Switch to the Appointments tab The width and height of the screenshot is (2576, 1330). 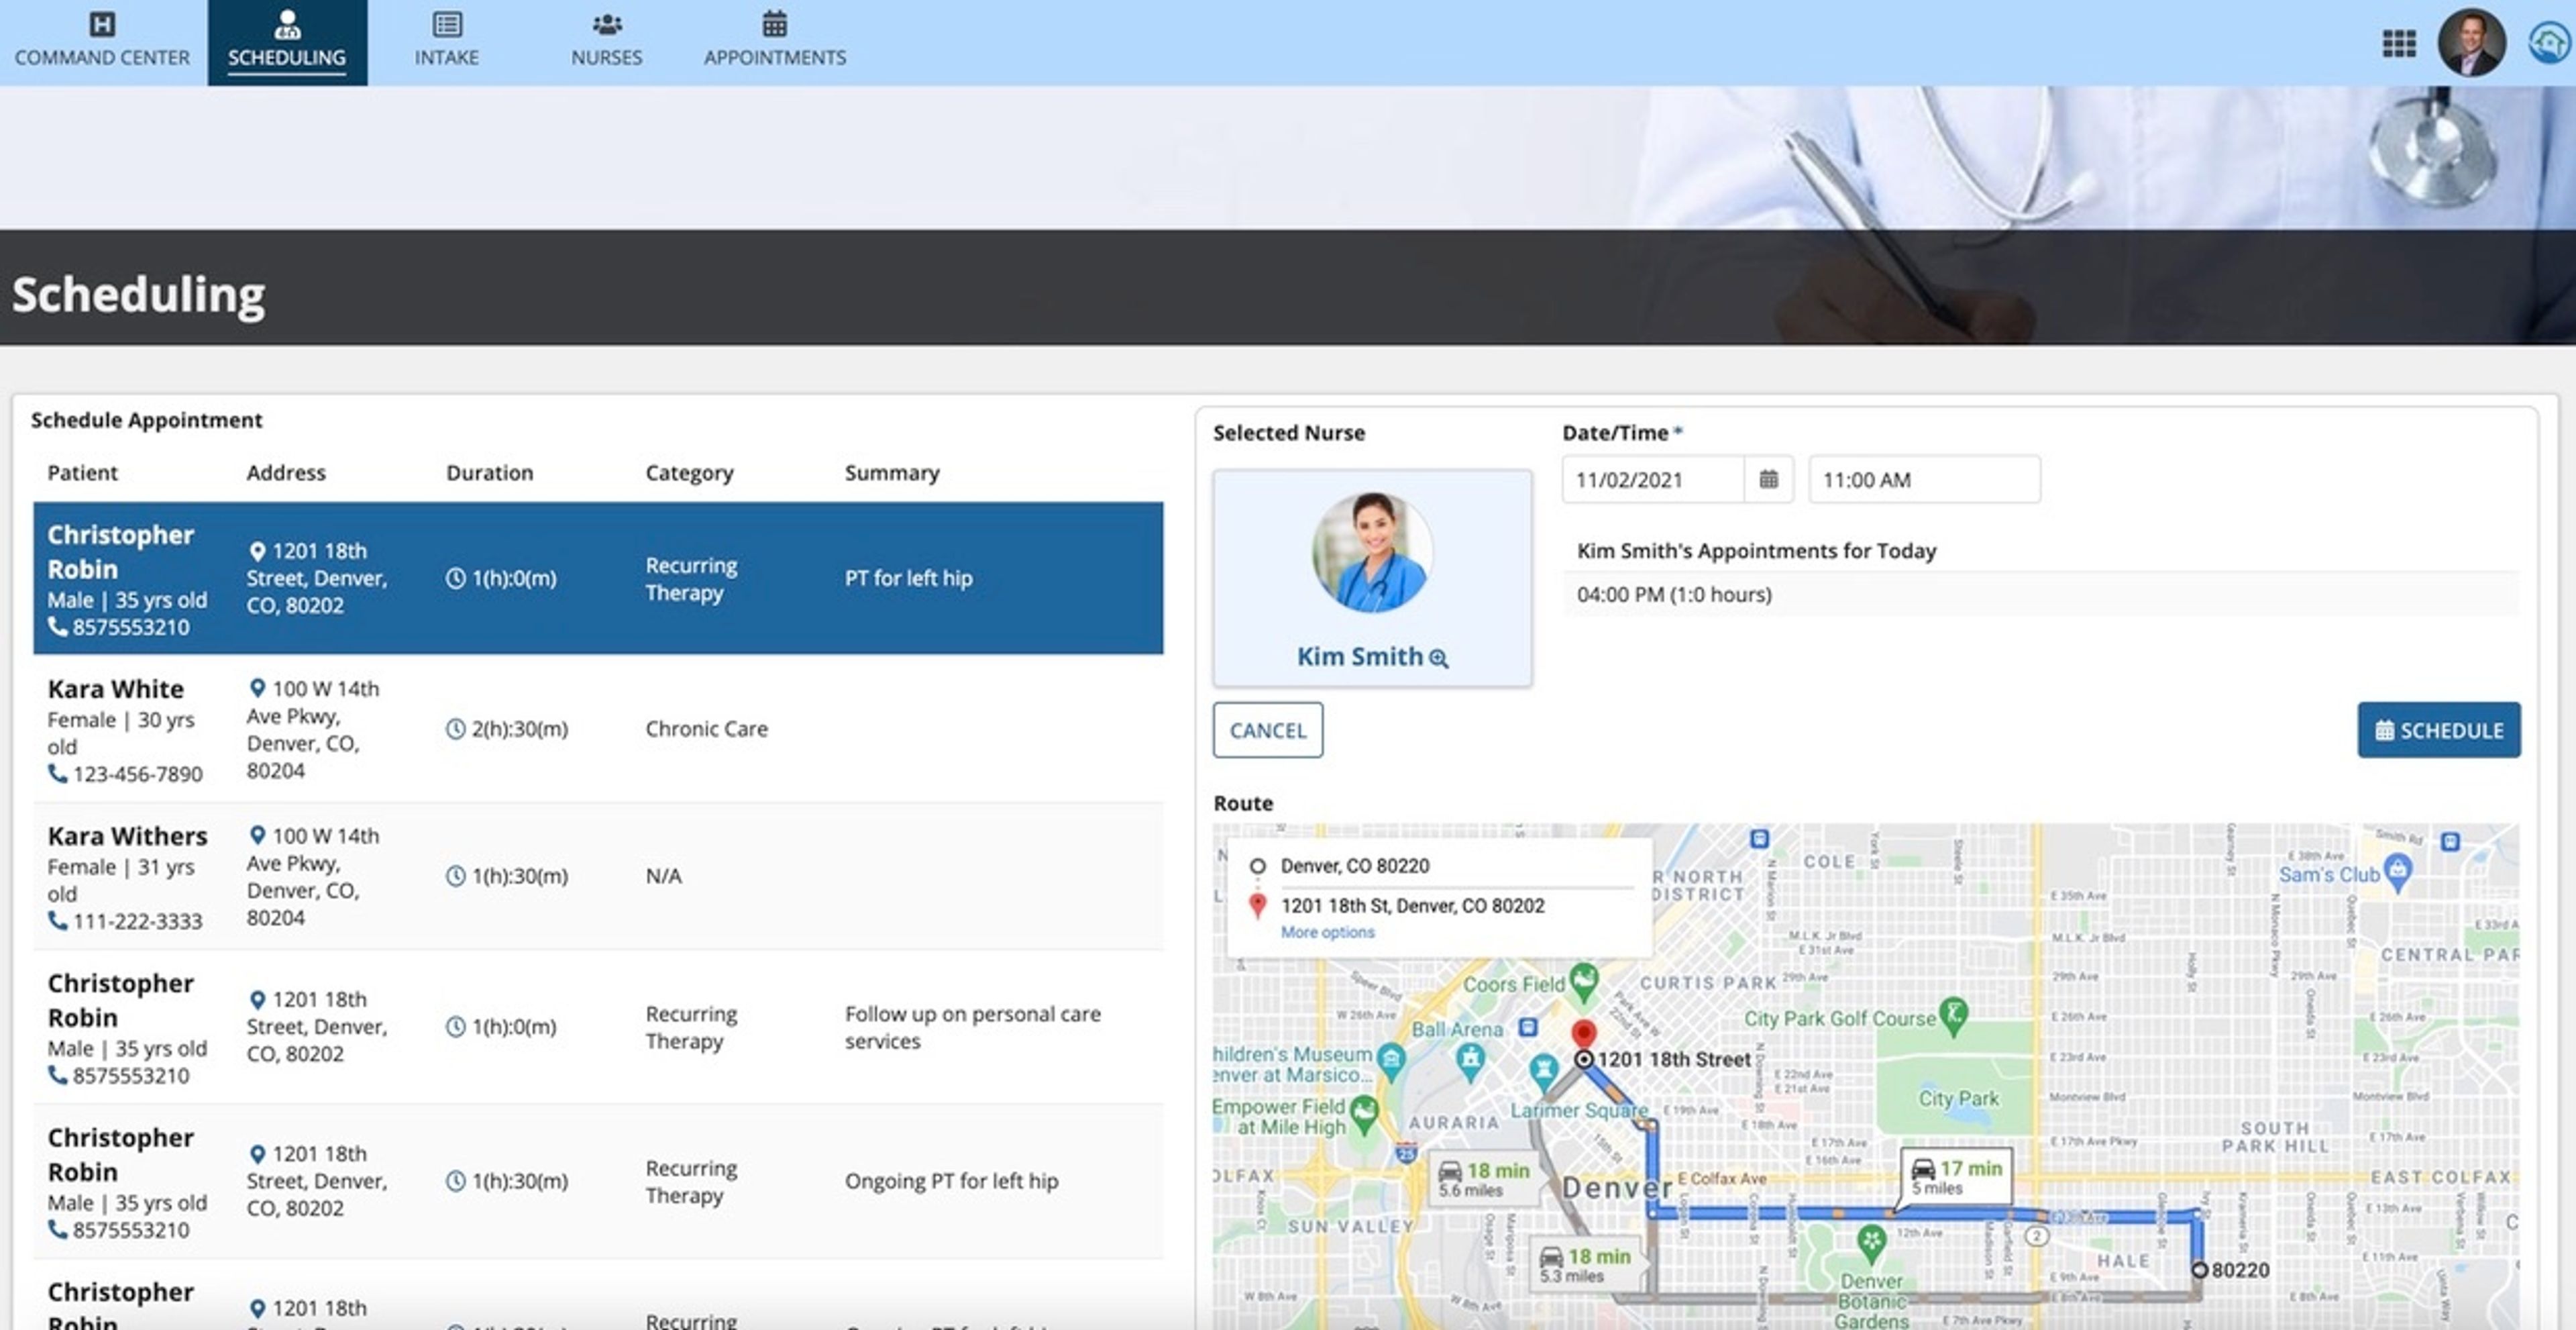coord(774,41)
